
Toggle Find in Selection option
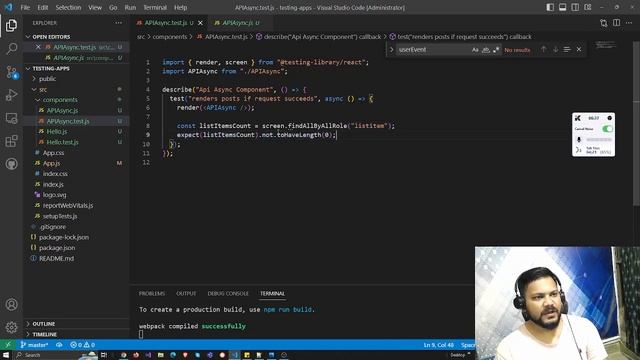point(567,49)
